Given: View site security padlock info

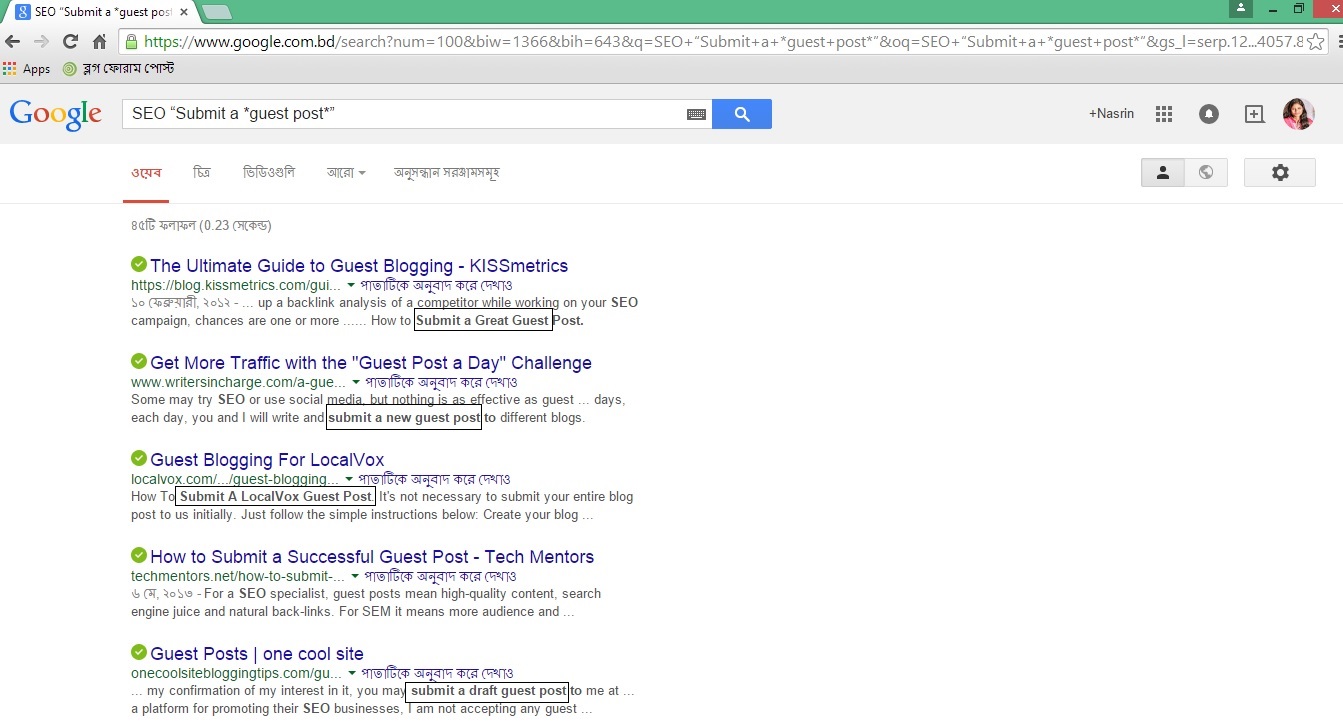Looking at the screenshot, I should click(130, 42).
